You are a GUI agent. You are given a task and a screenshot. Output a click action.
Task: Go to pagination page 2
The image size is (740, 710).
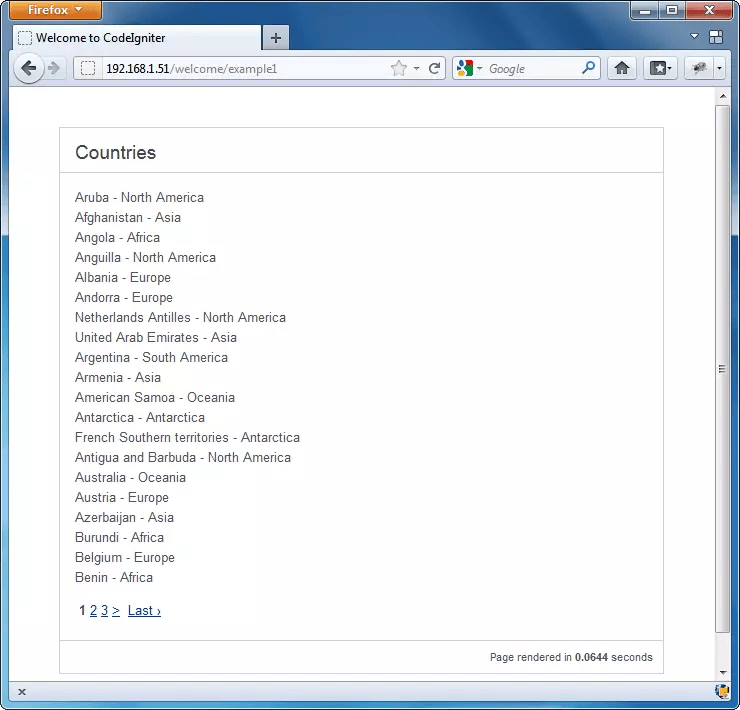point(93,610)
